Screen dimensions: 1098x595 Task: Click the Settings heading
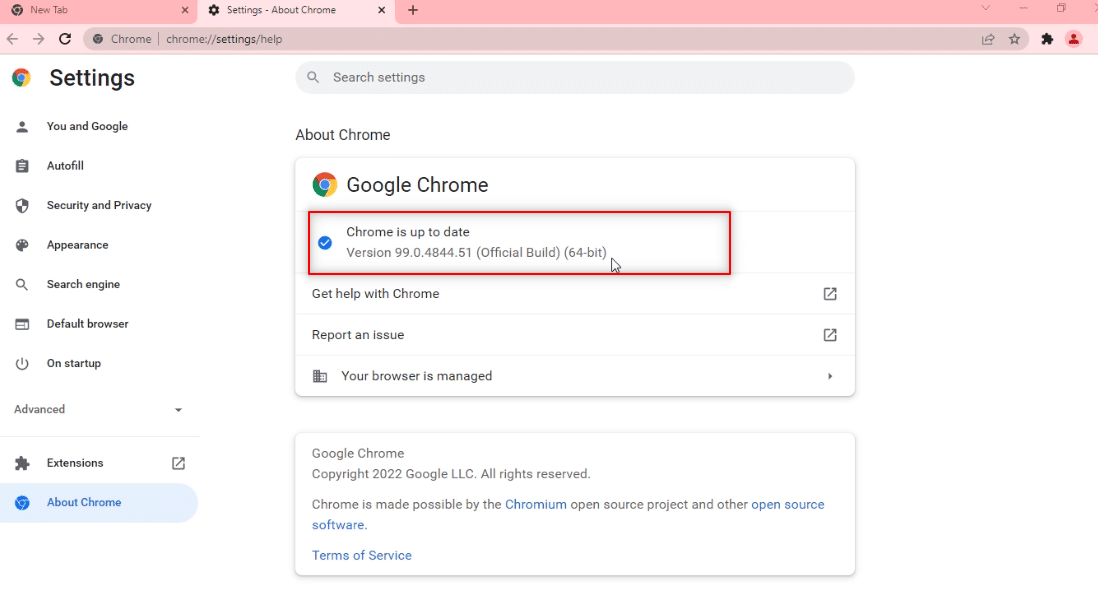92,78
